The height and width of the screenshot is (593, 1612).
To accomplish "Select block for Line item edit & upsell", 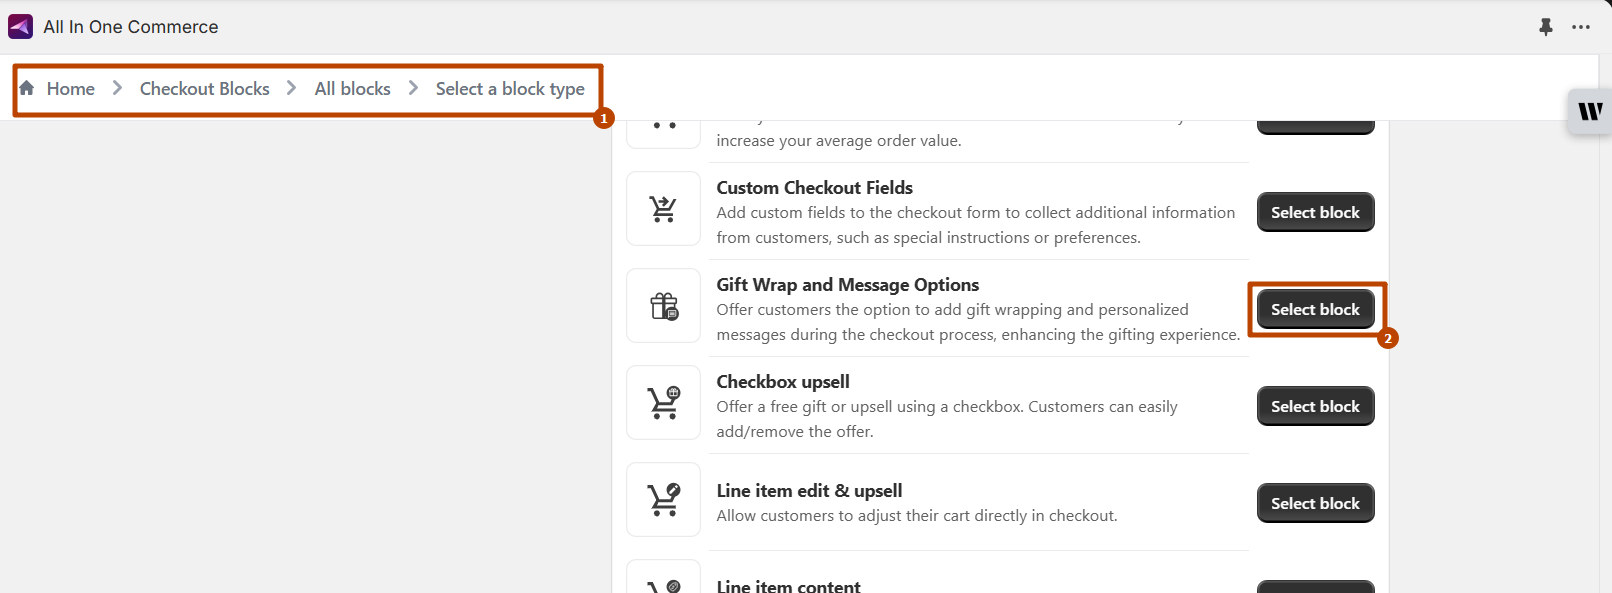I will tap(1315, 503).
